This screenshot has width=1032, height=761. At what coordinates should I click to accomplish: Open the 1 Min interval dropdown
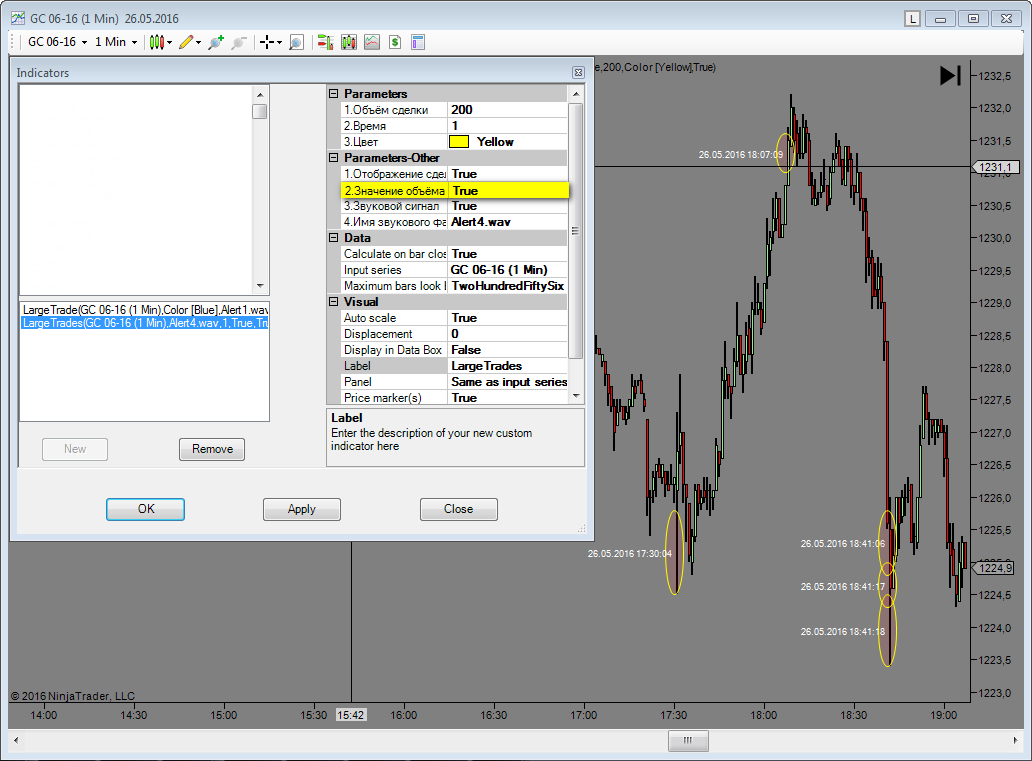pos(115,42)
